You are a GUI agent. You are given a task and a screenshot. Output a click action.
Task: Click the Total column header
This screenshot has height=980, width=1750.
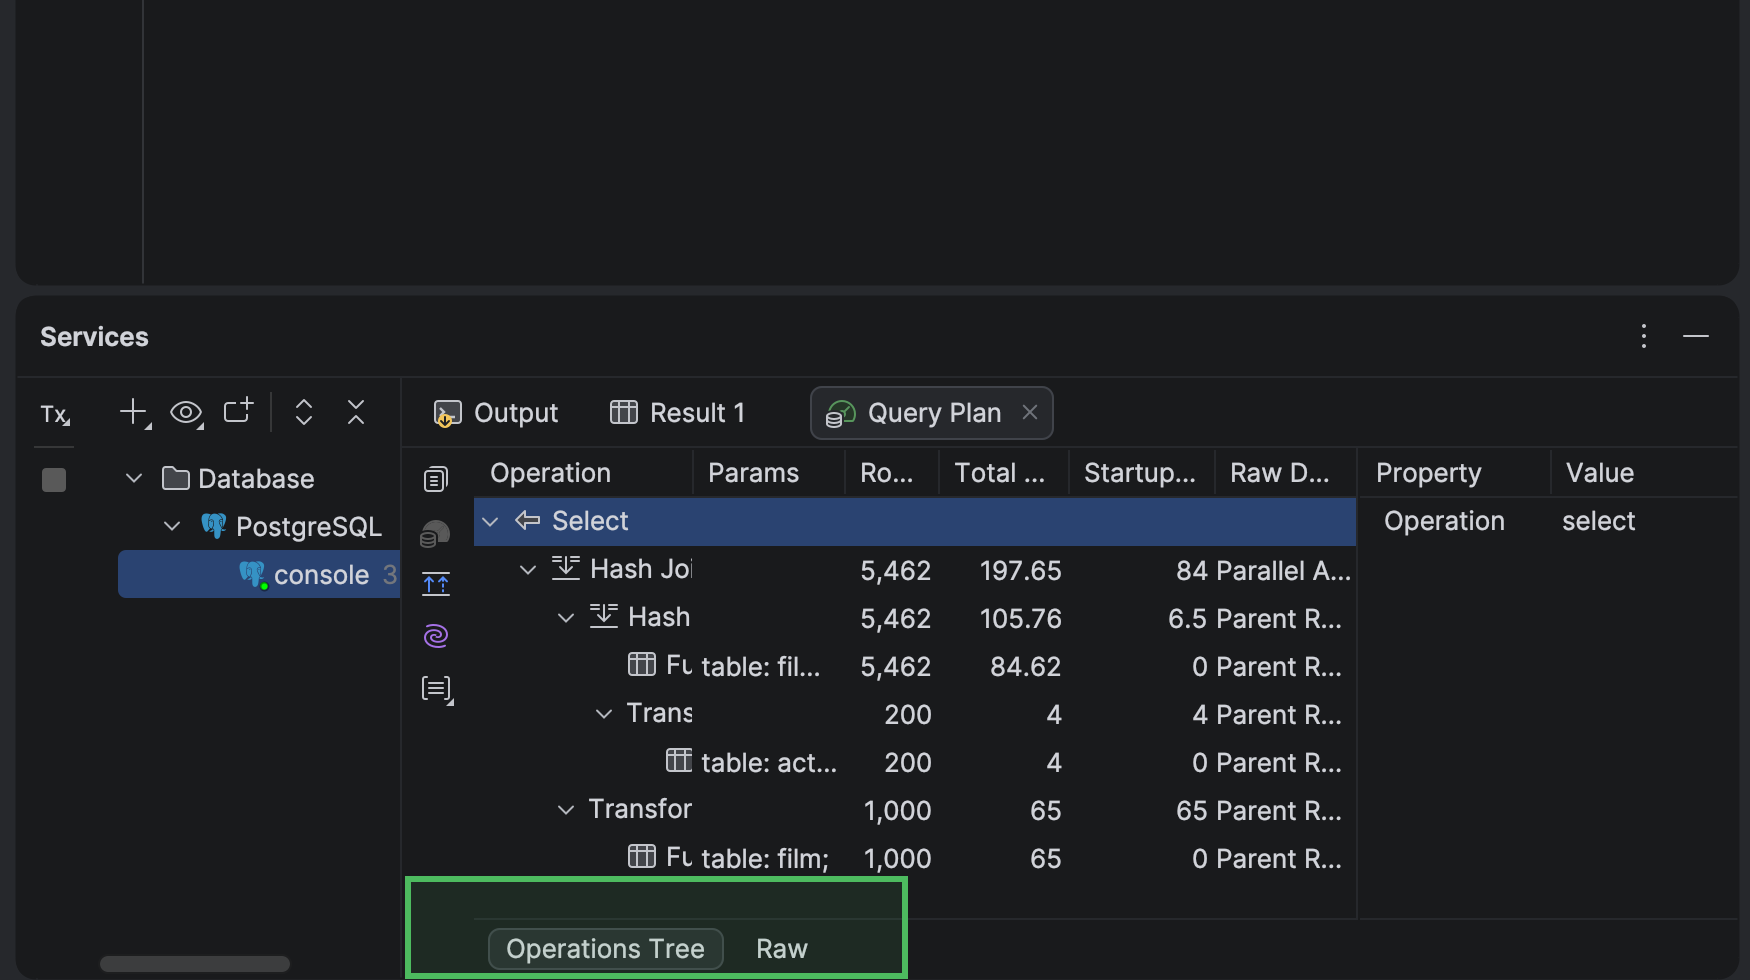click(1003, 473)
